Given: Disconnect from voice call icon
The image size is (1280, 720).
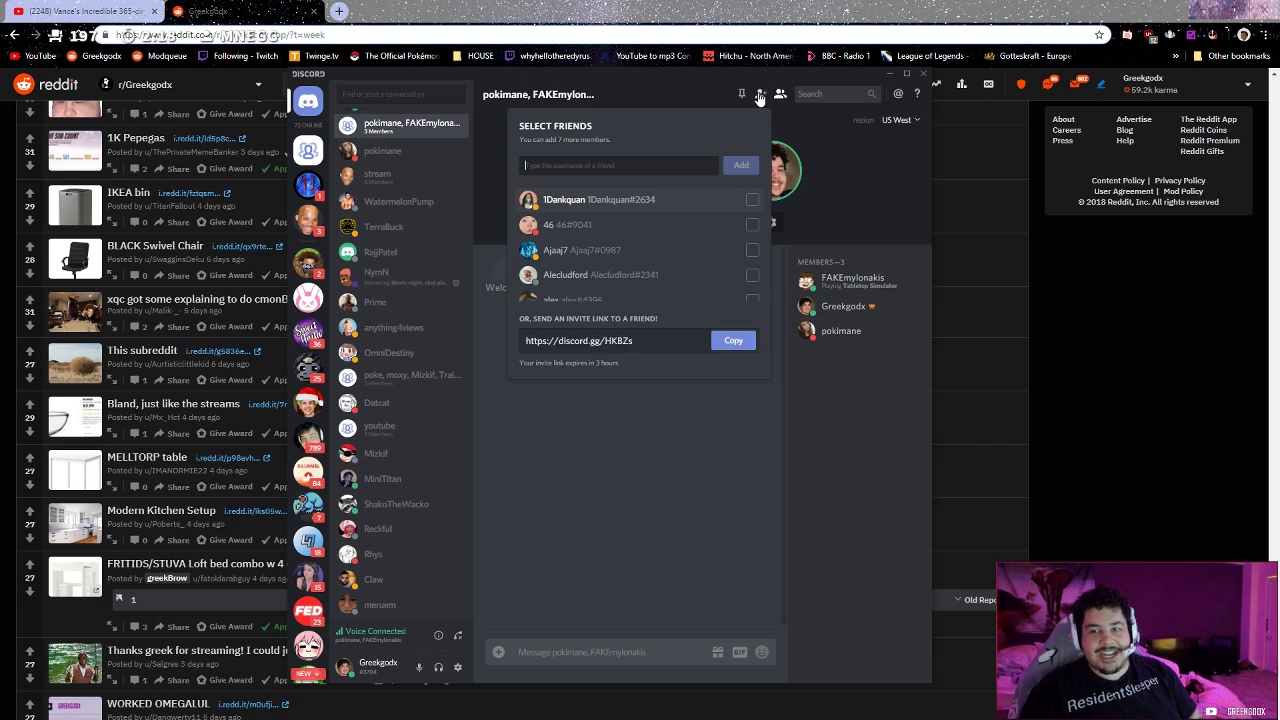Looking at the screenshot, I should point(458,635).
